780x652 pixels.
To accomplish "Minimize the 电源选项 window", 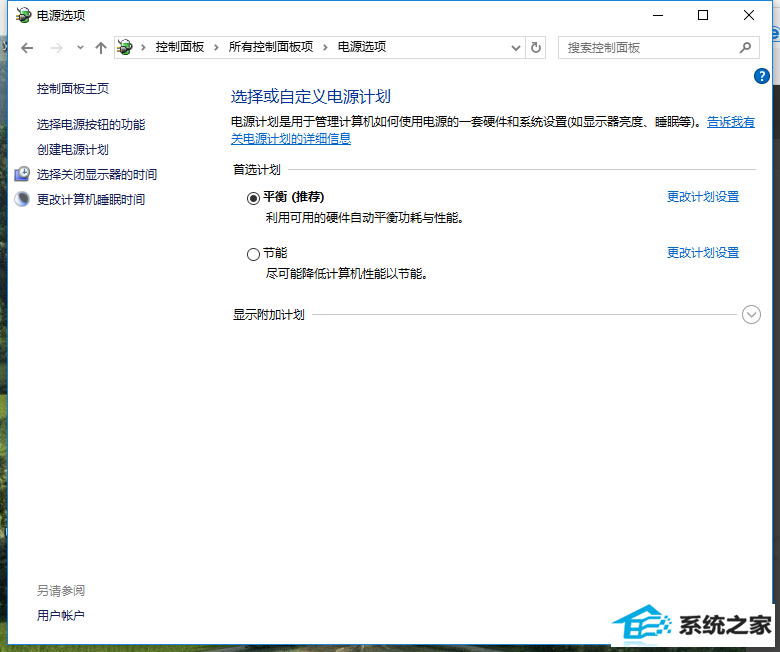I will [658, 15].
